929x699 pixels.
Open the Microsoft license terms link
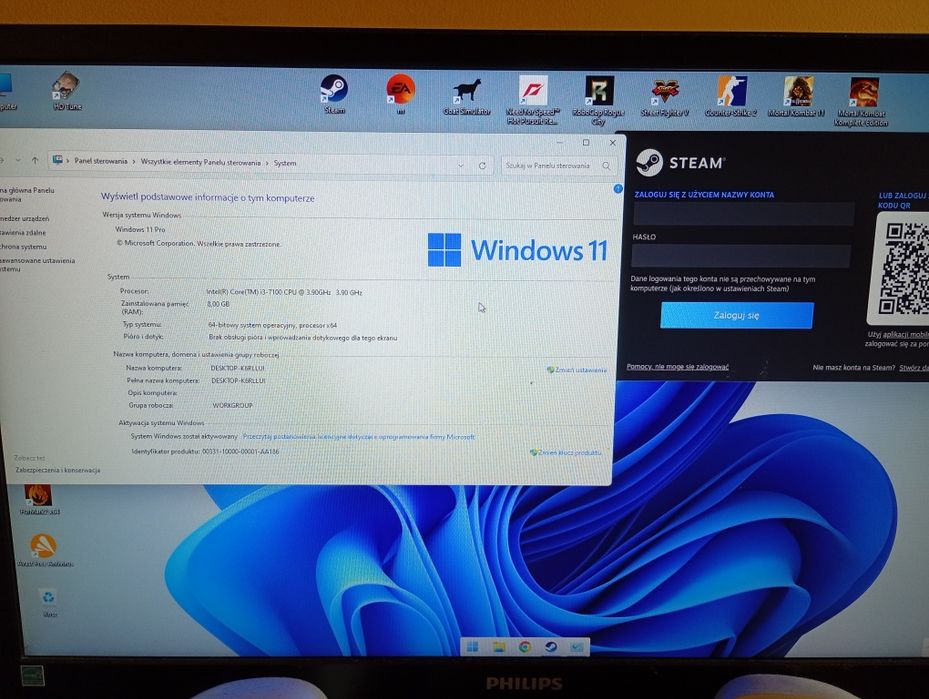pos(358,437)
